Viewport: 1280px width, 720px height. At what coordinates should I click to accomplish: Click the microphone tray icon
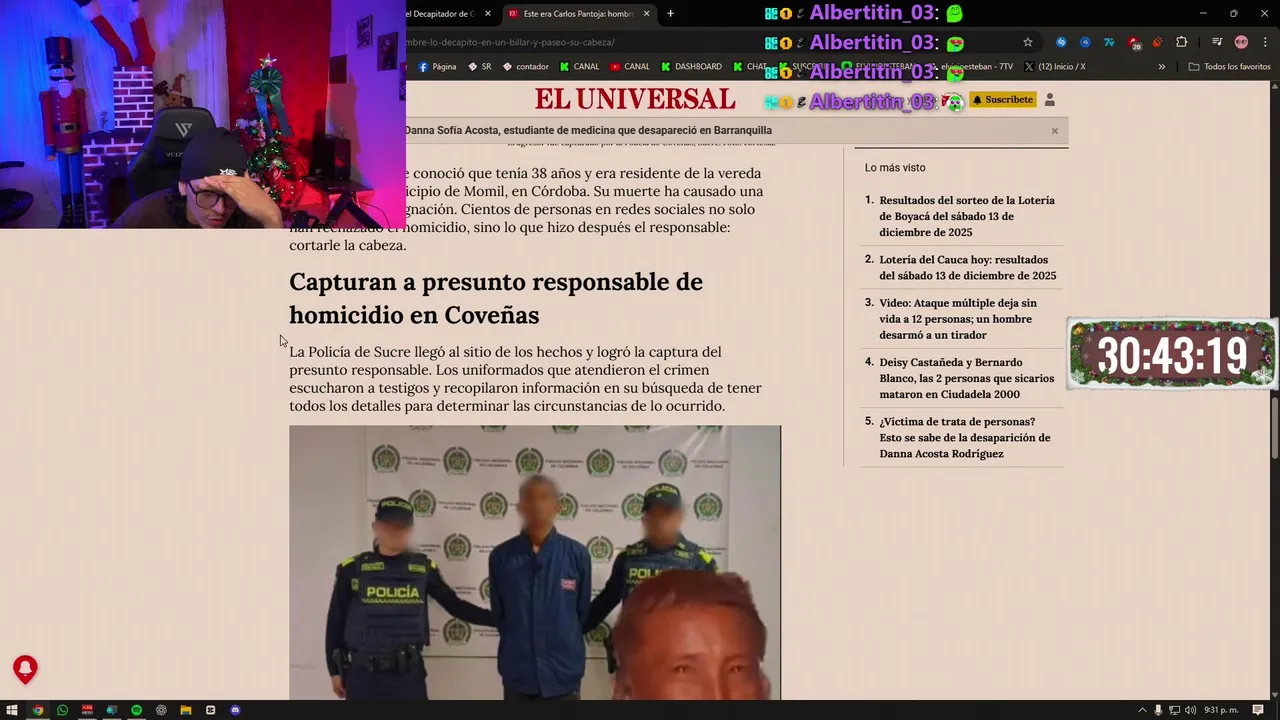tap(1158, 710)
